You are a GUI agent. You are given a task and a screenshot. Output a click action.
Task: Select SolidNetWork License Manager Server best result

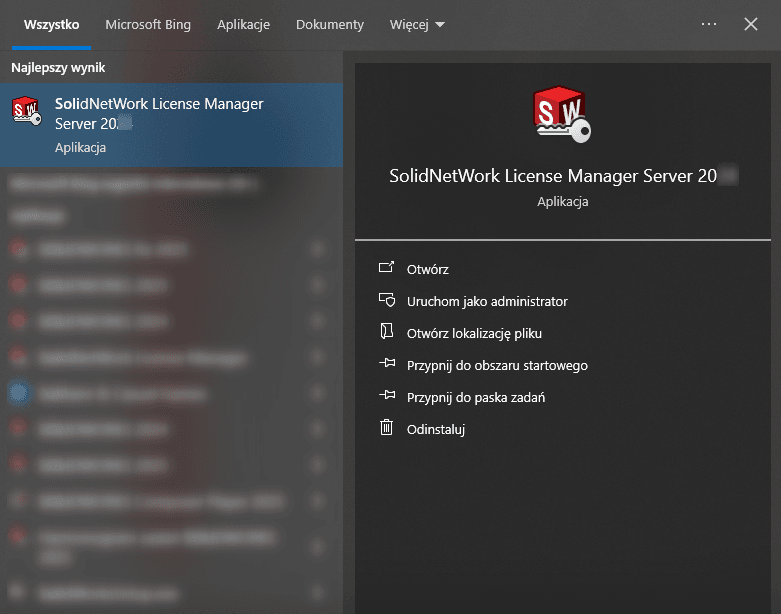[x=171, y=125]
